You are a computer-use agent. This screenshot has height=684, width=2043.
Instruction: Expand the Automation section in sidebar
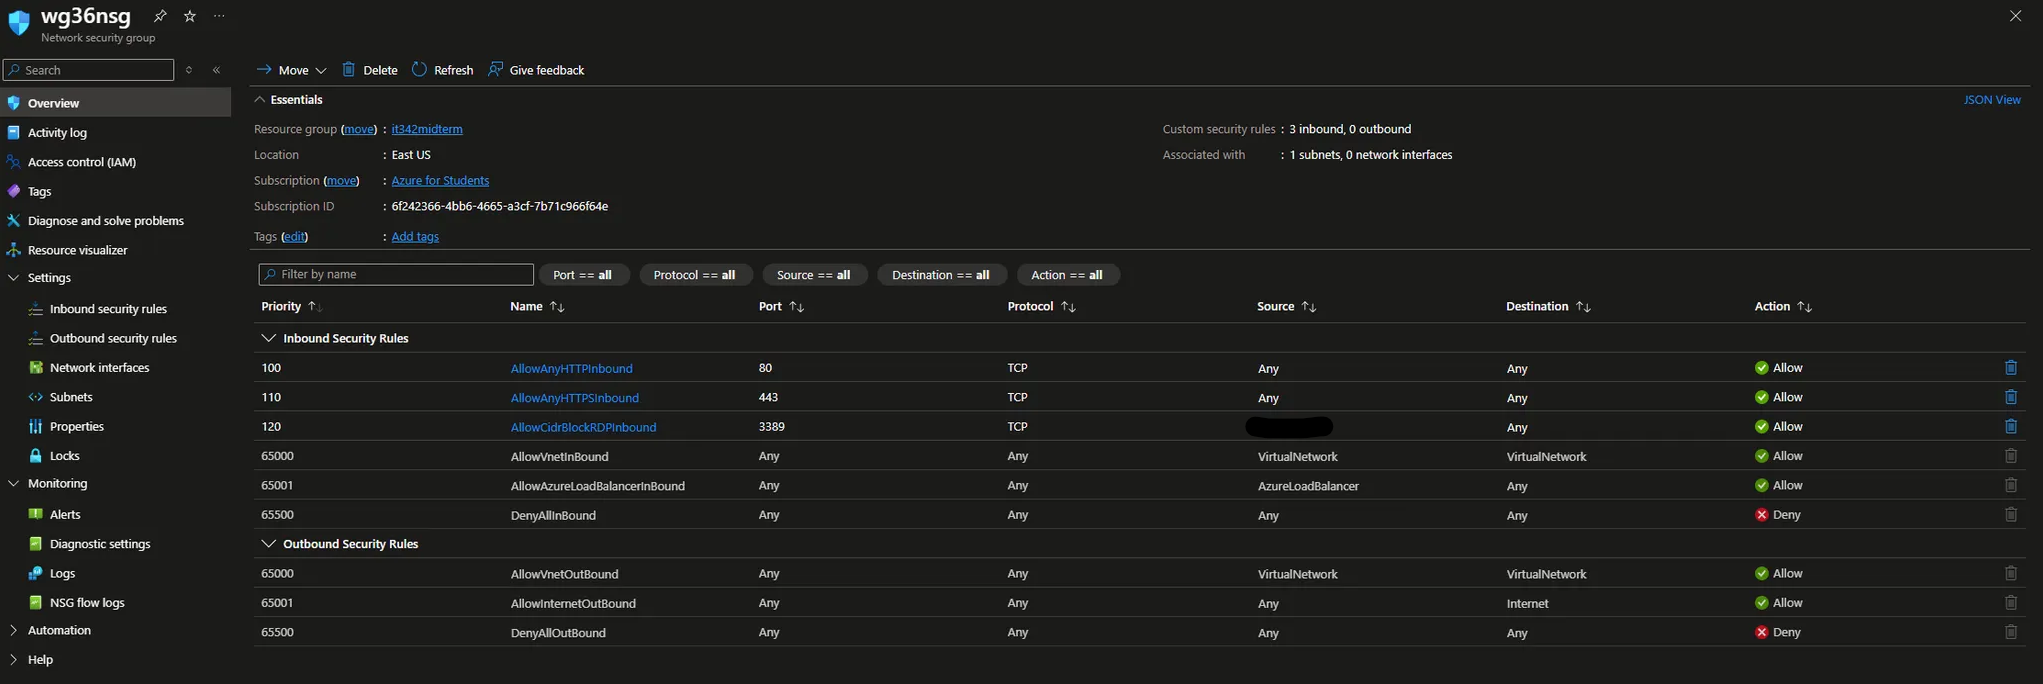13,631
